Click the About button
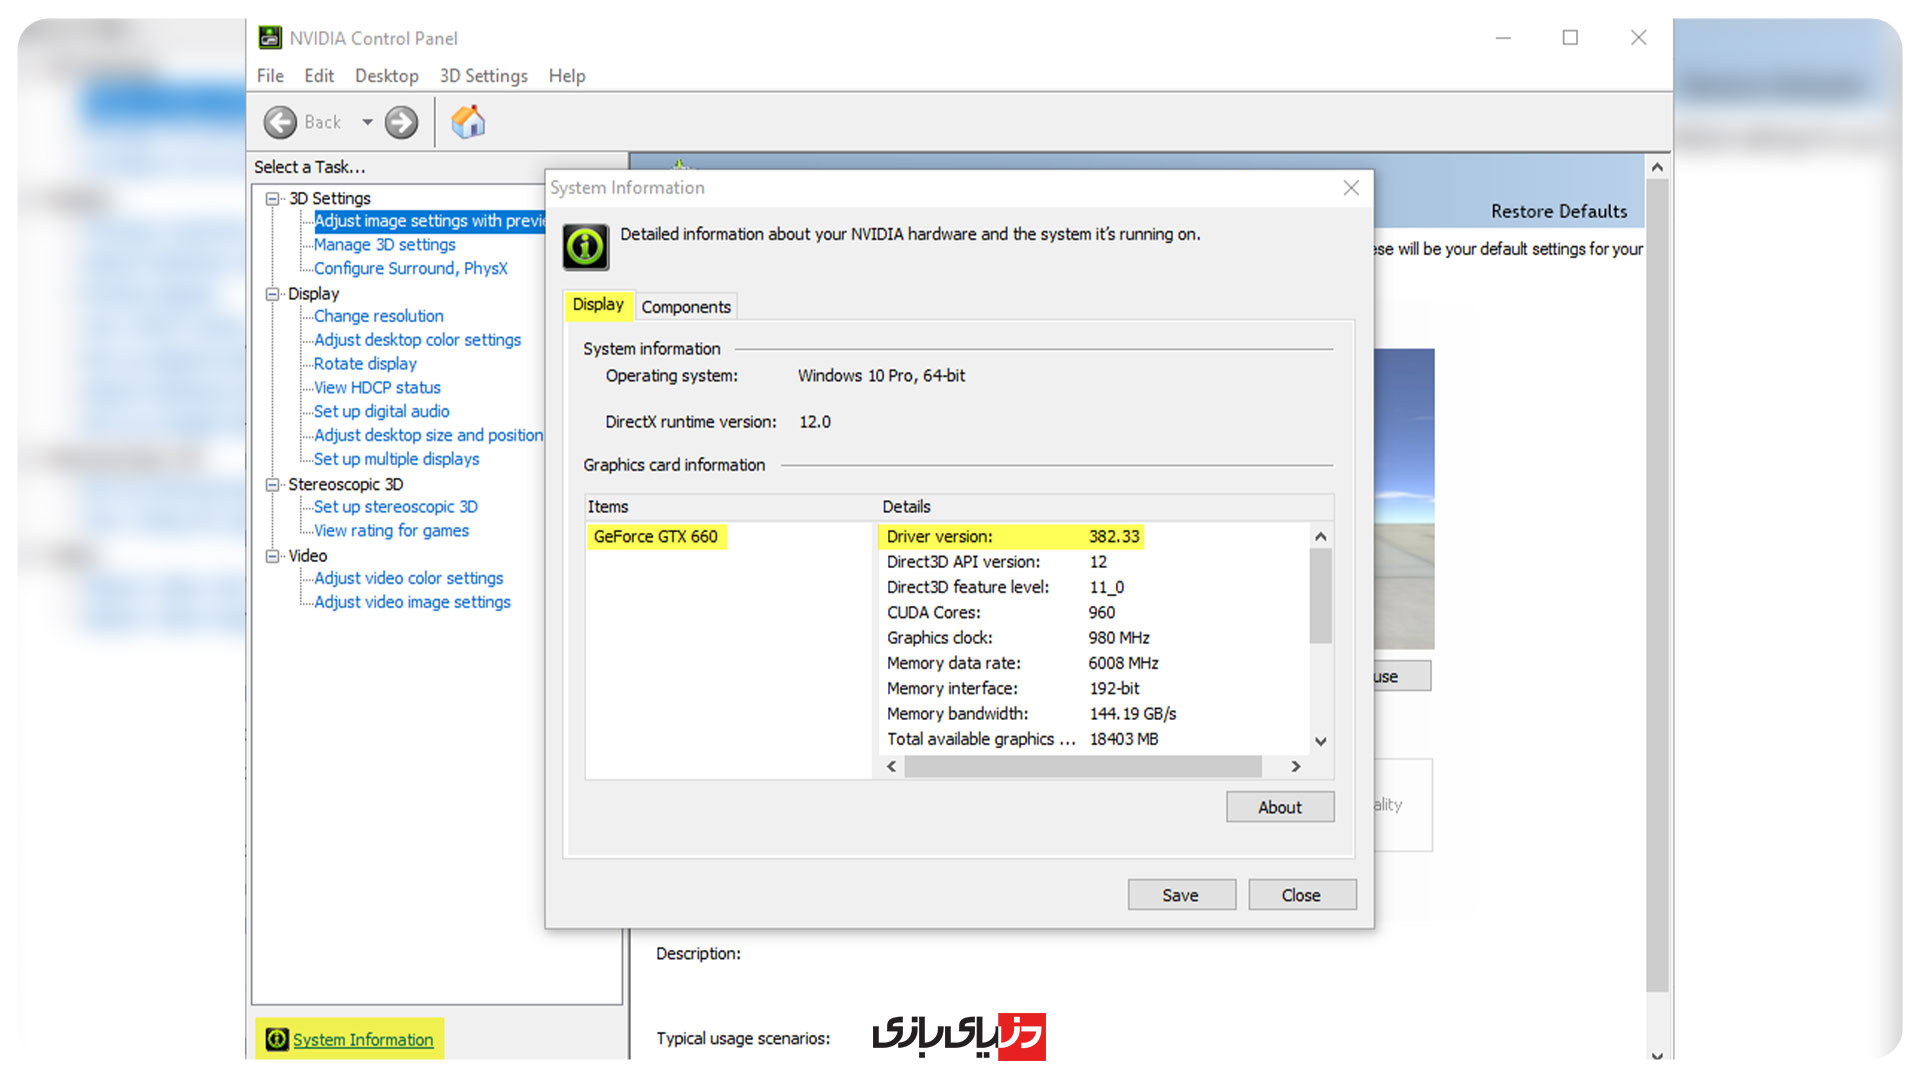1920x1080 pixels. pos(1280,806)
